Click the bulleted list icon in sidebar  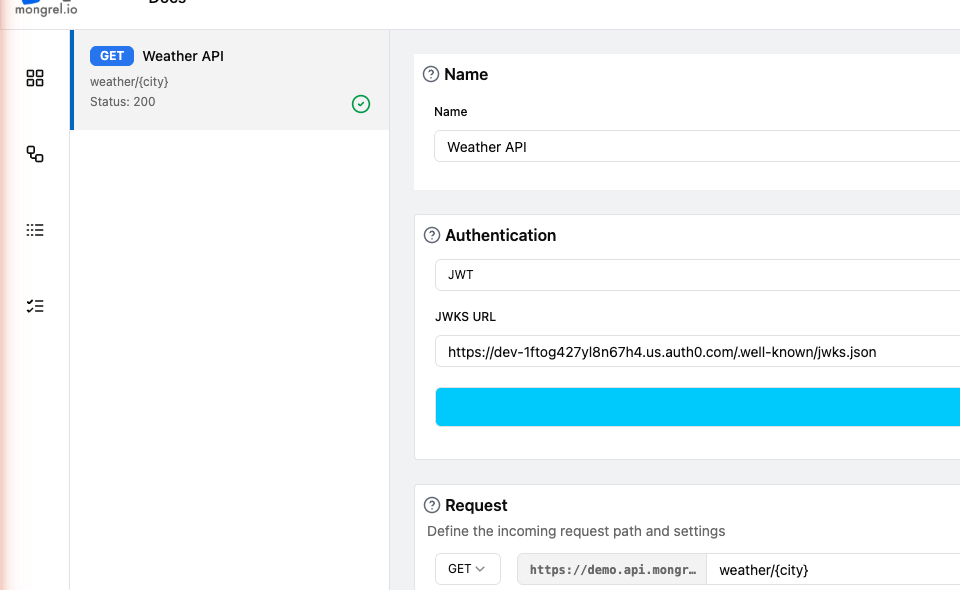[x=35, y=230]
